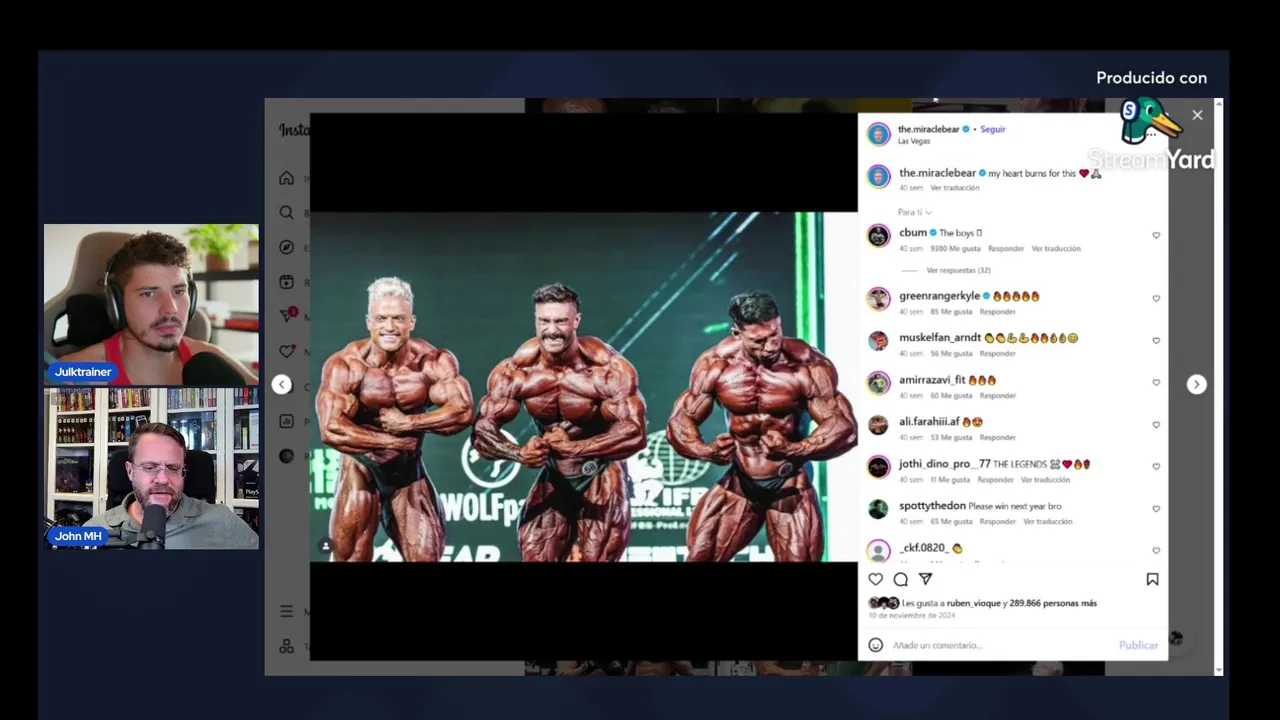
Task: Click the date '10 de noviembre de 2024'
Action: (x=912, y=616)
